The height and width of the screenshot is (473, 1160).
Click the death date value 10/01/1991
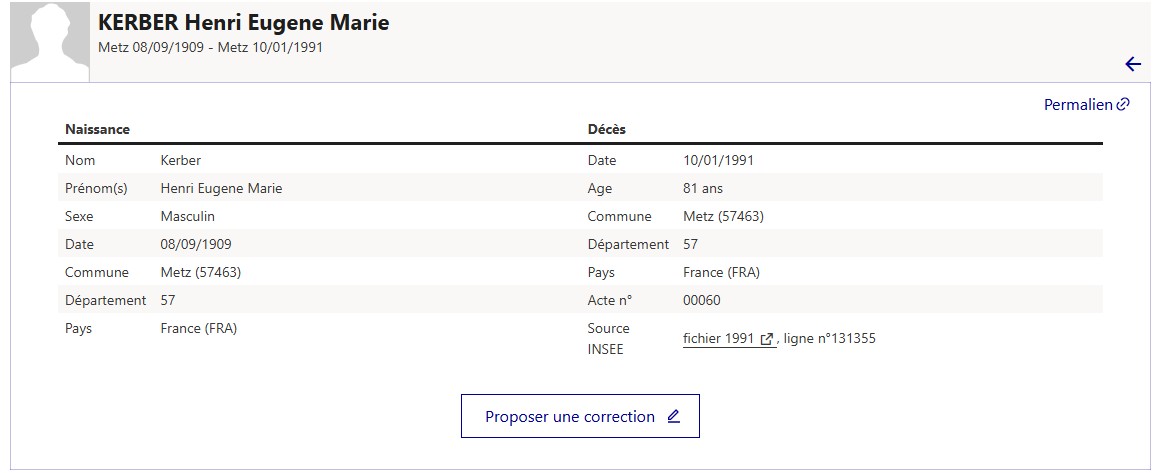719,160
